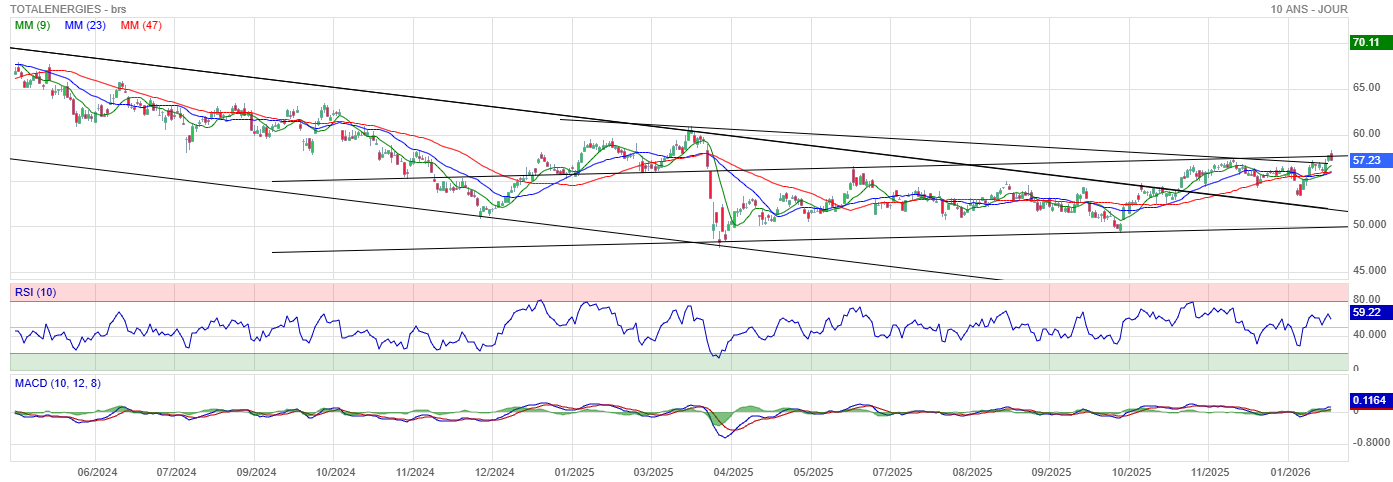Click the 07/2024 date axis label
1393x482 pixels.
click(x=174, y=471)
